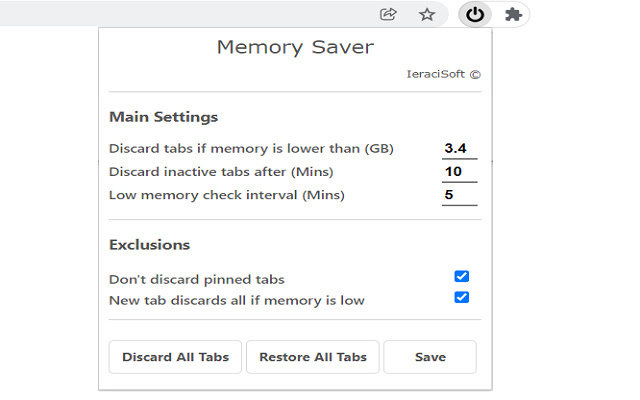Image resolution: width=640 pixels, height=400 pixels.
Task: Focus the memory threshold GB field
Action: 459,148
